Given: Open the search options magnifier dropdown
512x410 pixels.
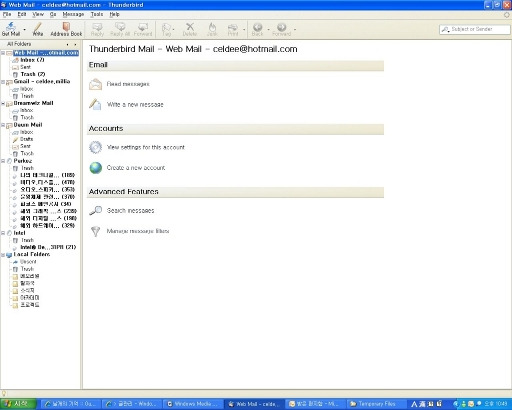Looking at the screenshot, I should (x=445, y=29).
